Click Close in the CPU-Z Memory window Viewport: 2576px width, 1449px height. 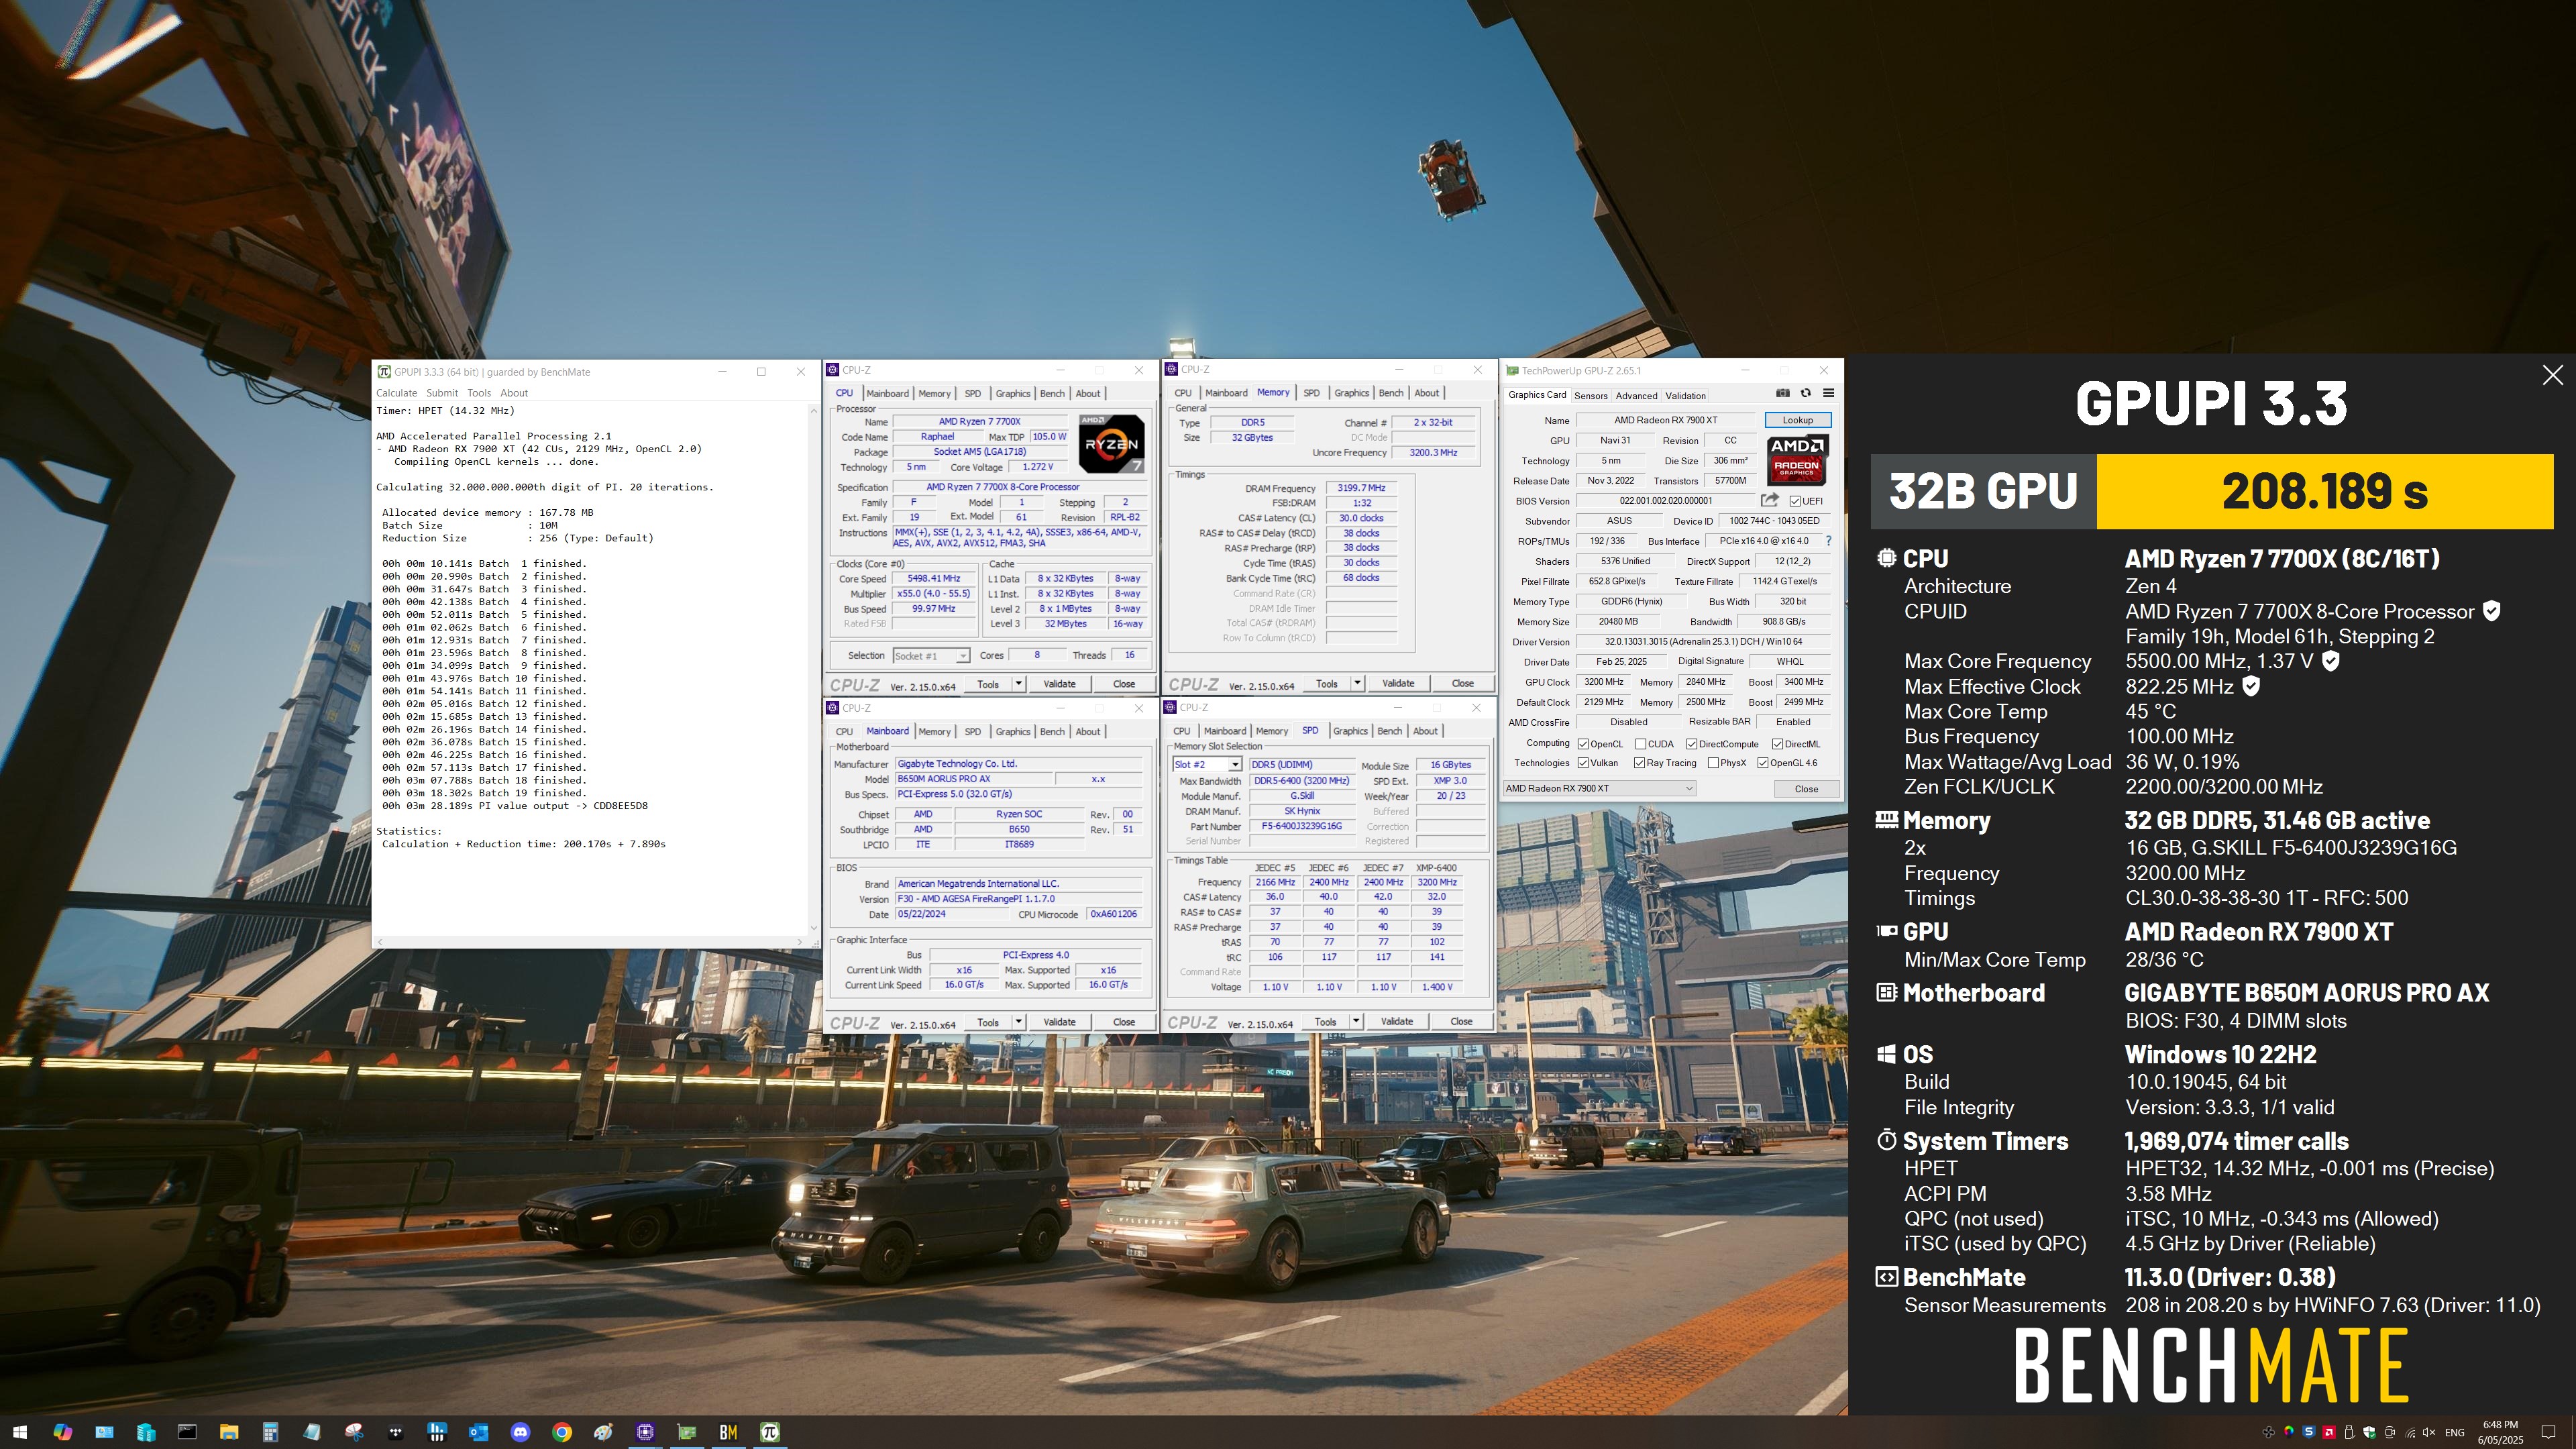(1463, 683)
